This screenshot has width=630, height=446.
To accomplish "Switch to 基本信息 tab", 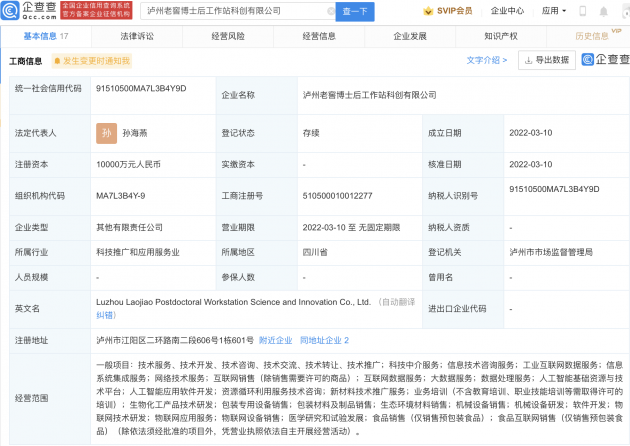I will click(x=46, y=36).
